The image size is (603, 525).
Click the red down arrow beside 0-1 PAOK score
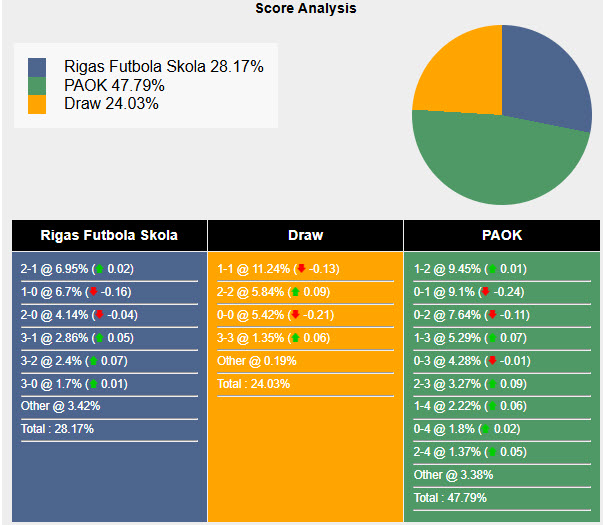pyautogui.click(x=486, y=292)
